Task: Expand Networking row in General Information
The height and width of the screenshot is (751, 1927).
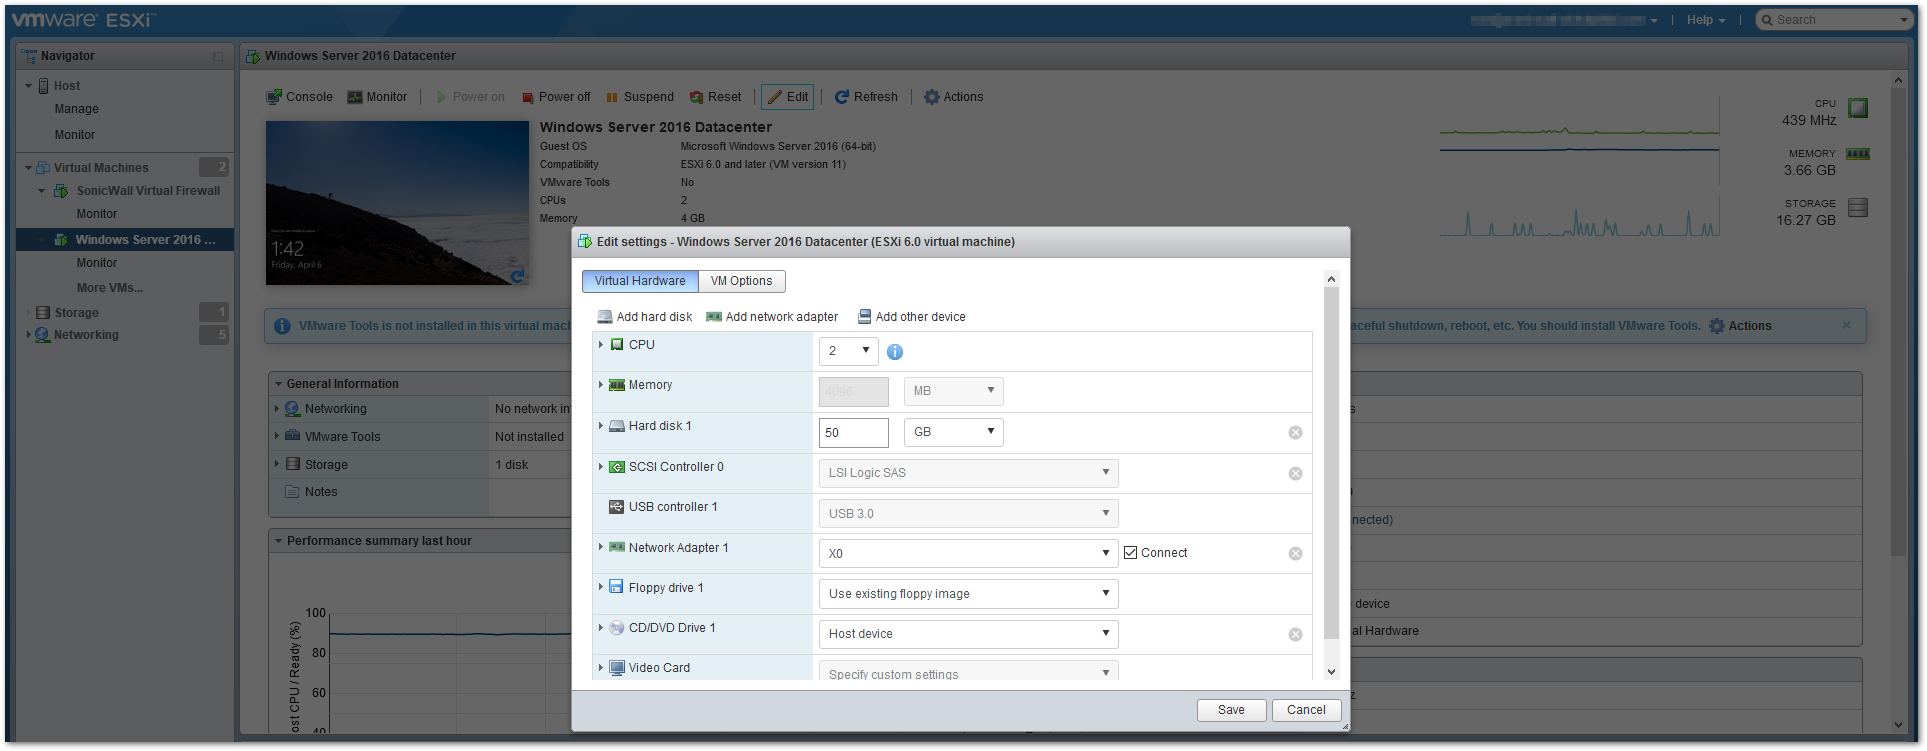Action: [277, 409]
